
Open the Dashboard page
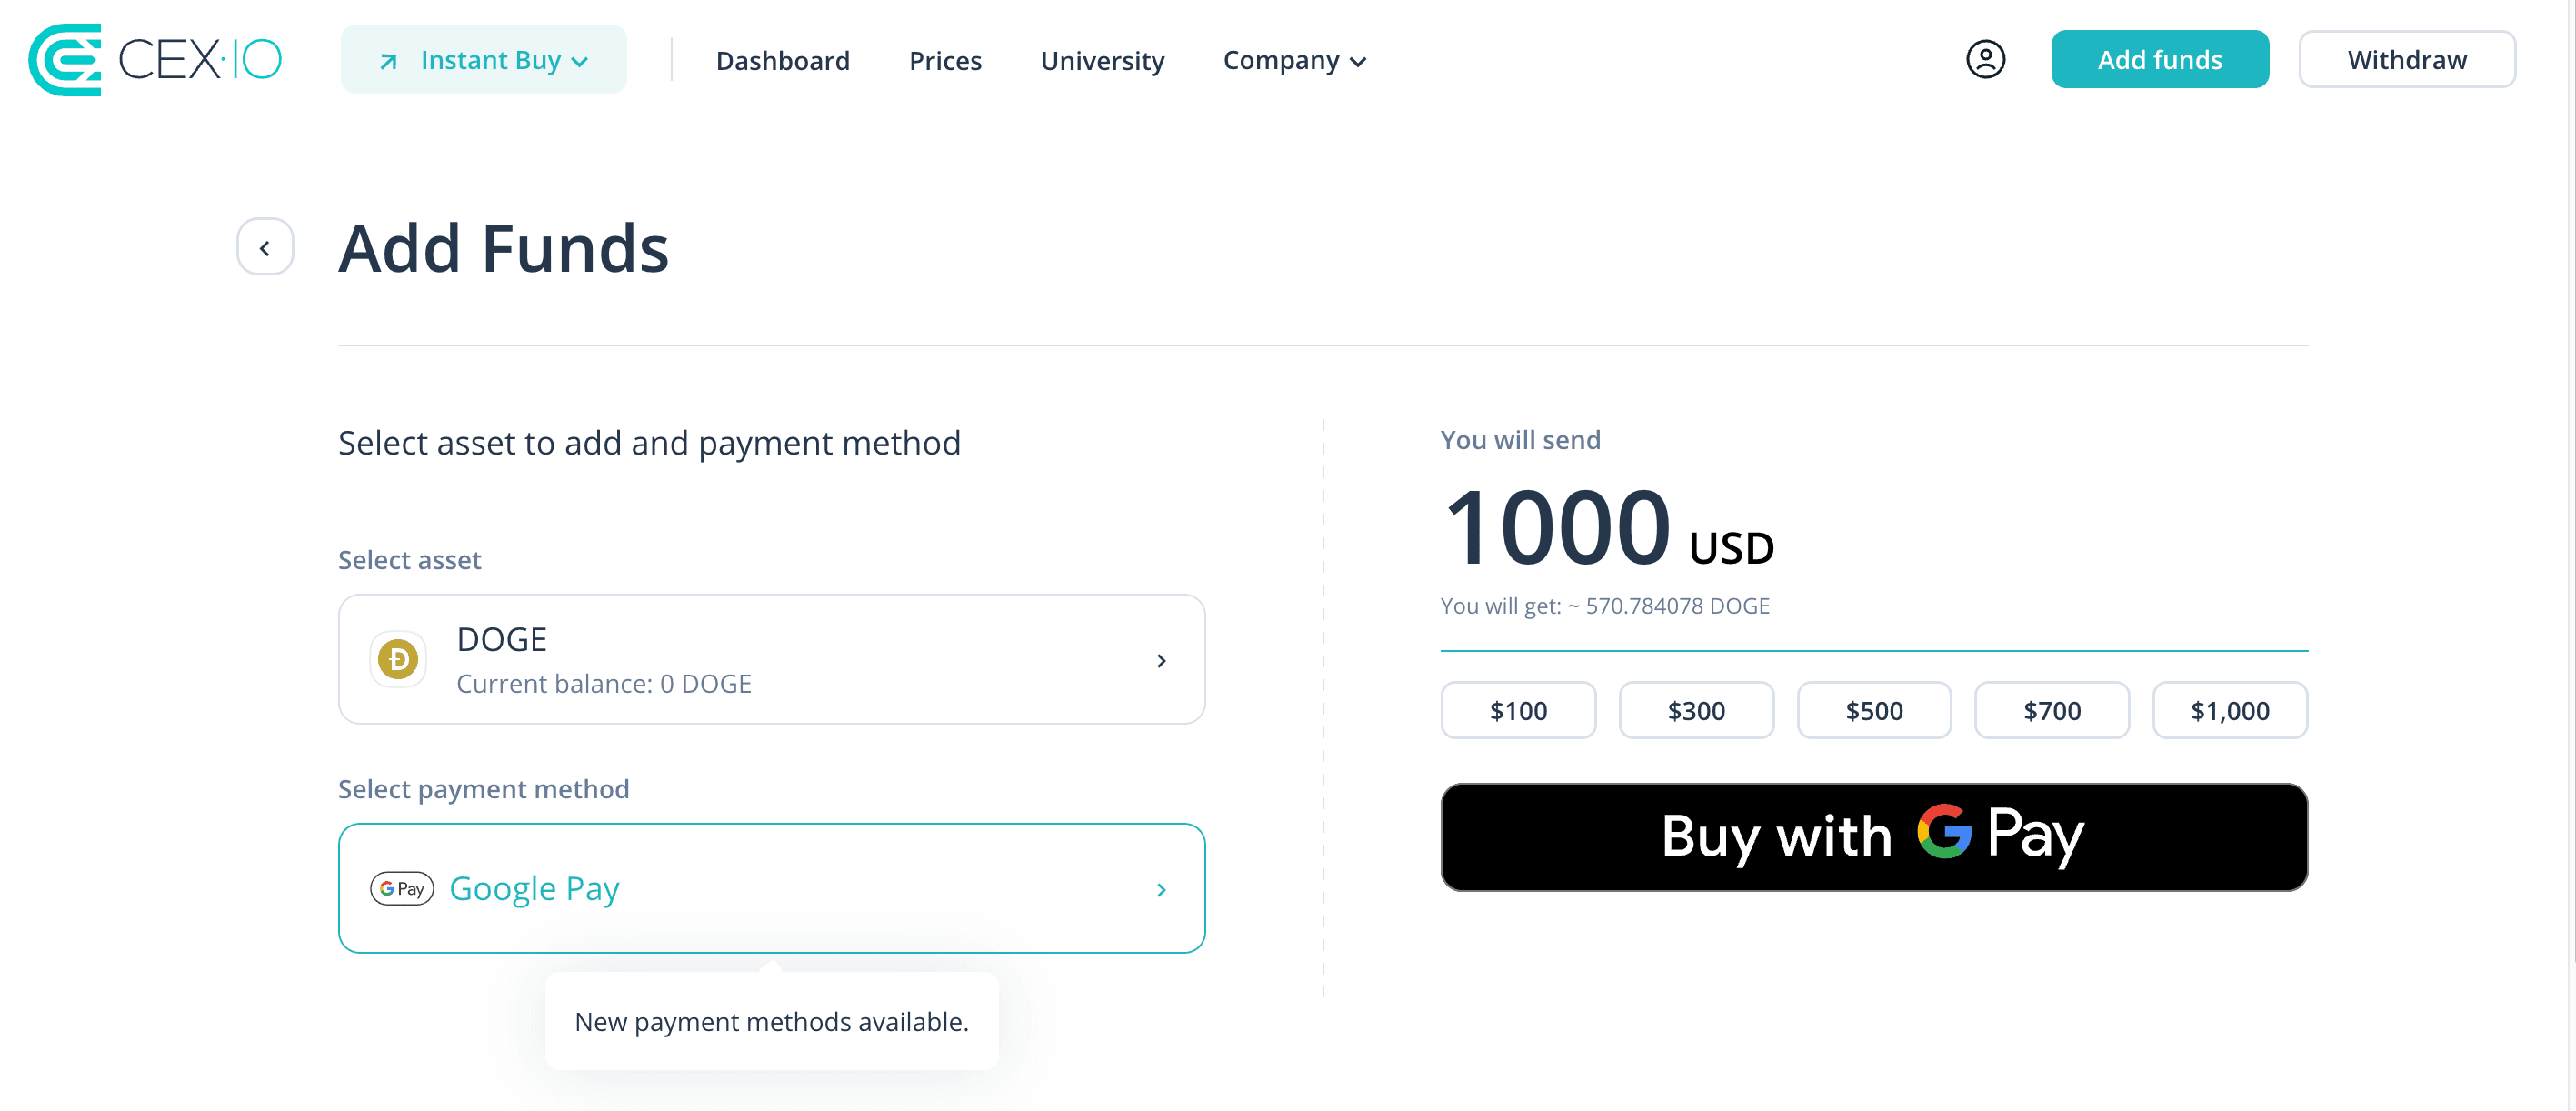click(783, 61)
